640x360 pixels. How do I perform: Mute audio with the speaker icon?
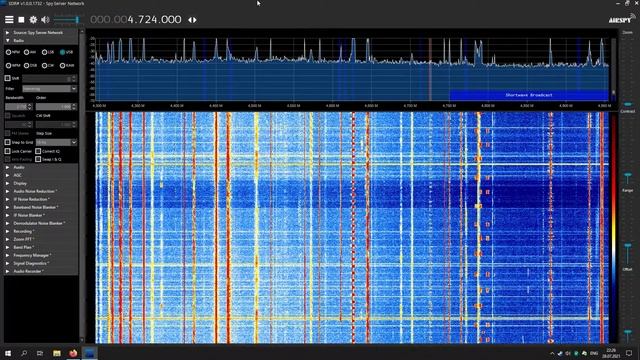click(x=45, y=20)
